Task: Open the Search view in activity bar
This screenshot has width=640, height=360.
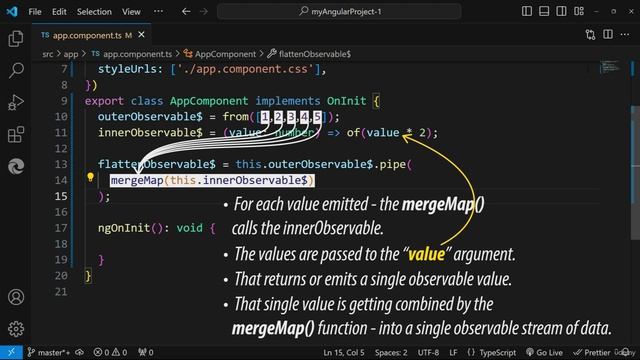Action: tap(16, 70)
